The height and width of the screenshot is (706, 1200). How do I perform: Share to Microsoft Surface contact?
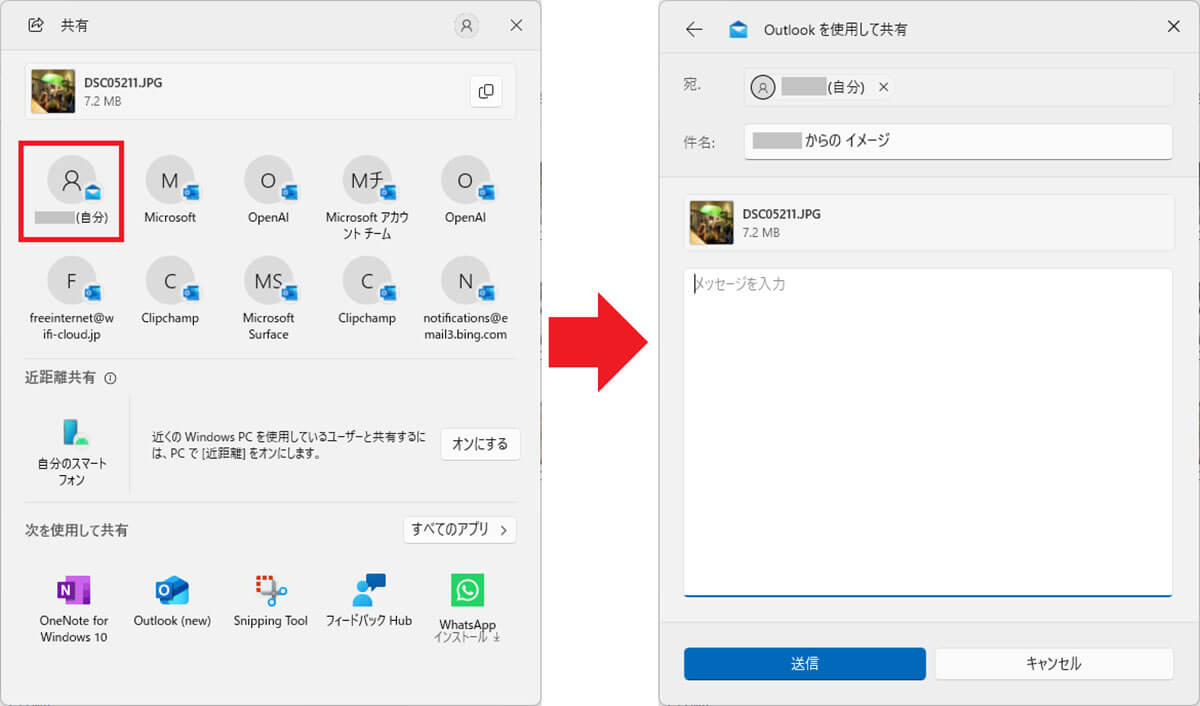pos(268,297)
